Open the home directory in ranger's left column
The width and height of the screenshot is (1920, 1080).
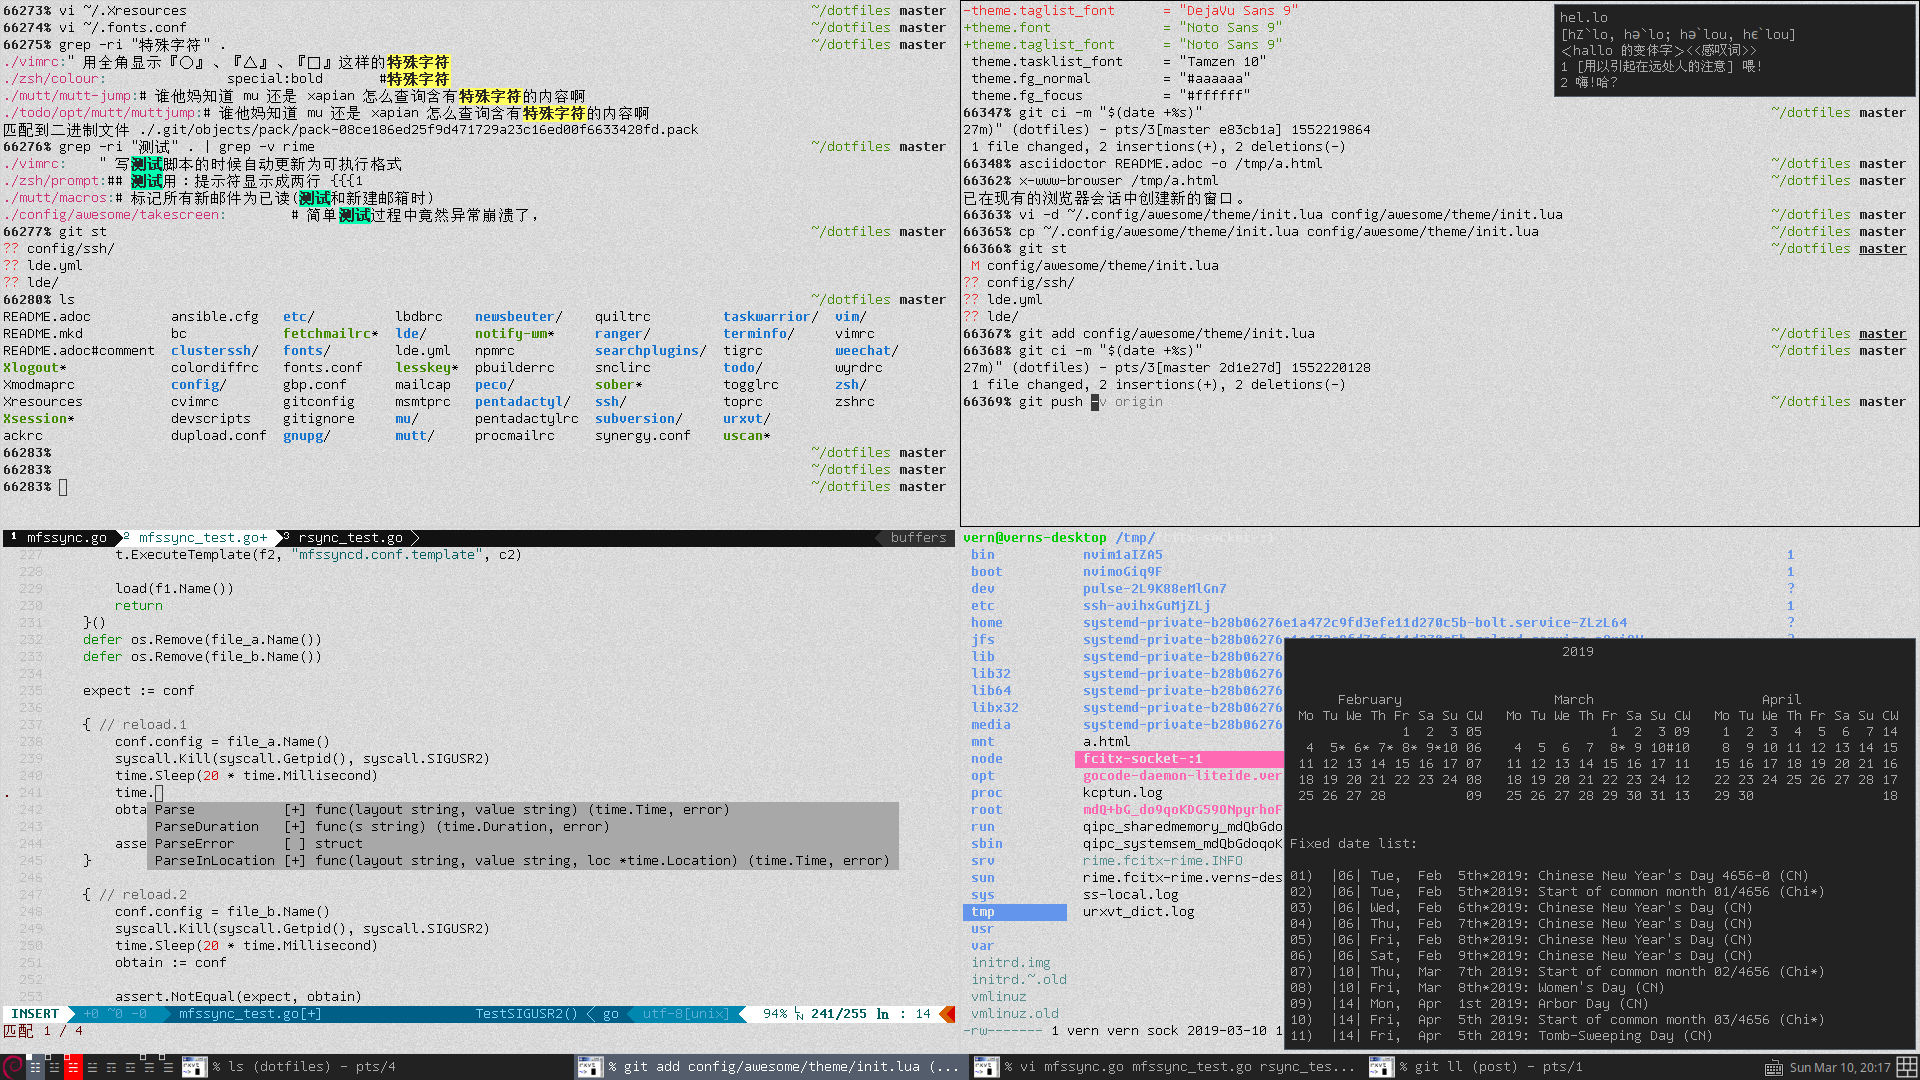[x=986, y=623]
